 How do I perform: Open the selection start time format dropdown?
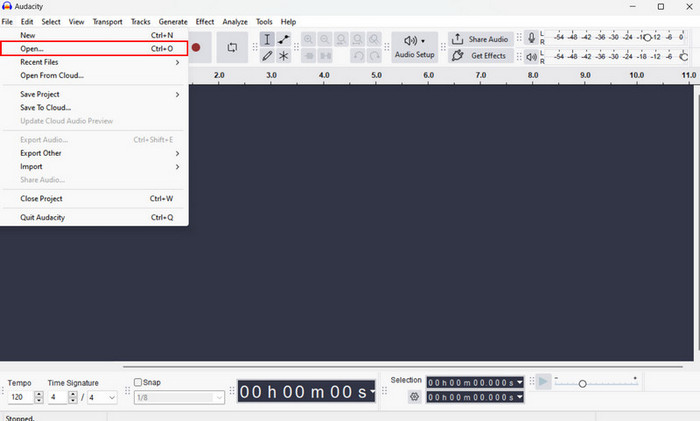[x=520, y=383]
